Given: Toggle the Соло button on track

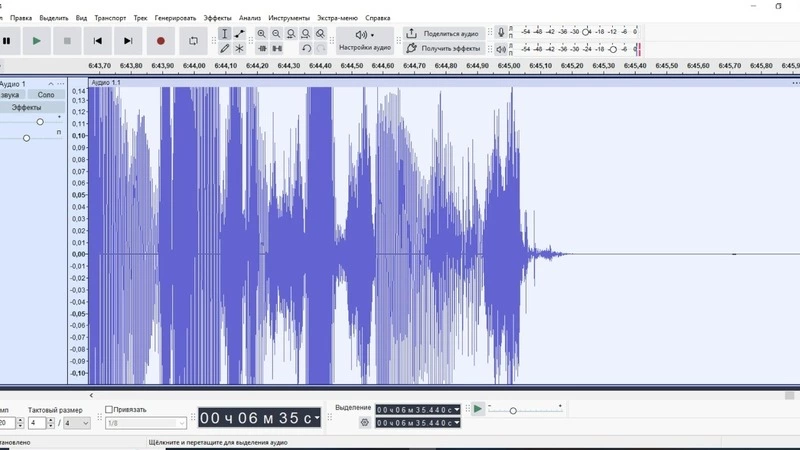Looking at the screenshot, I should [46, 95].
